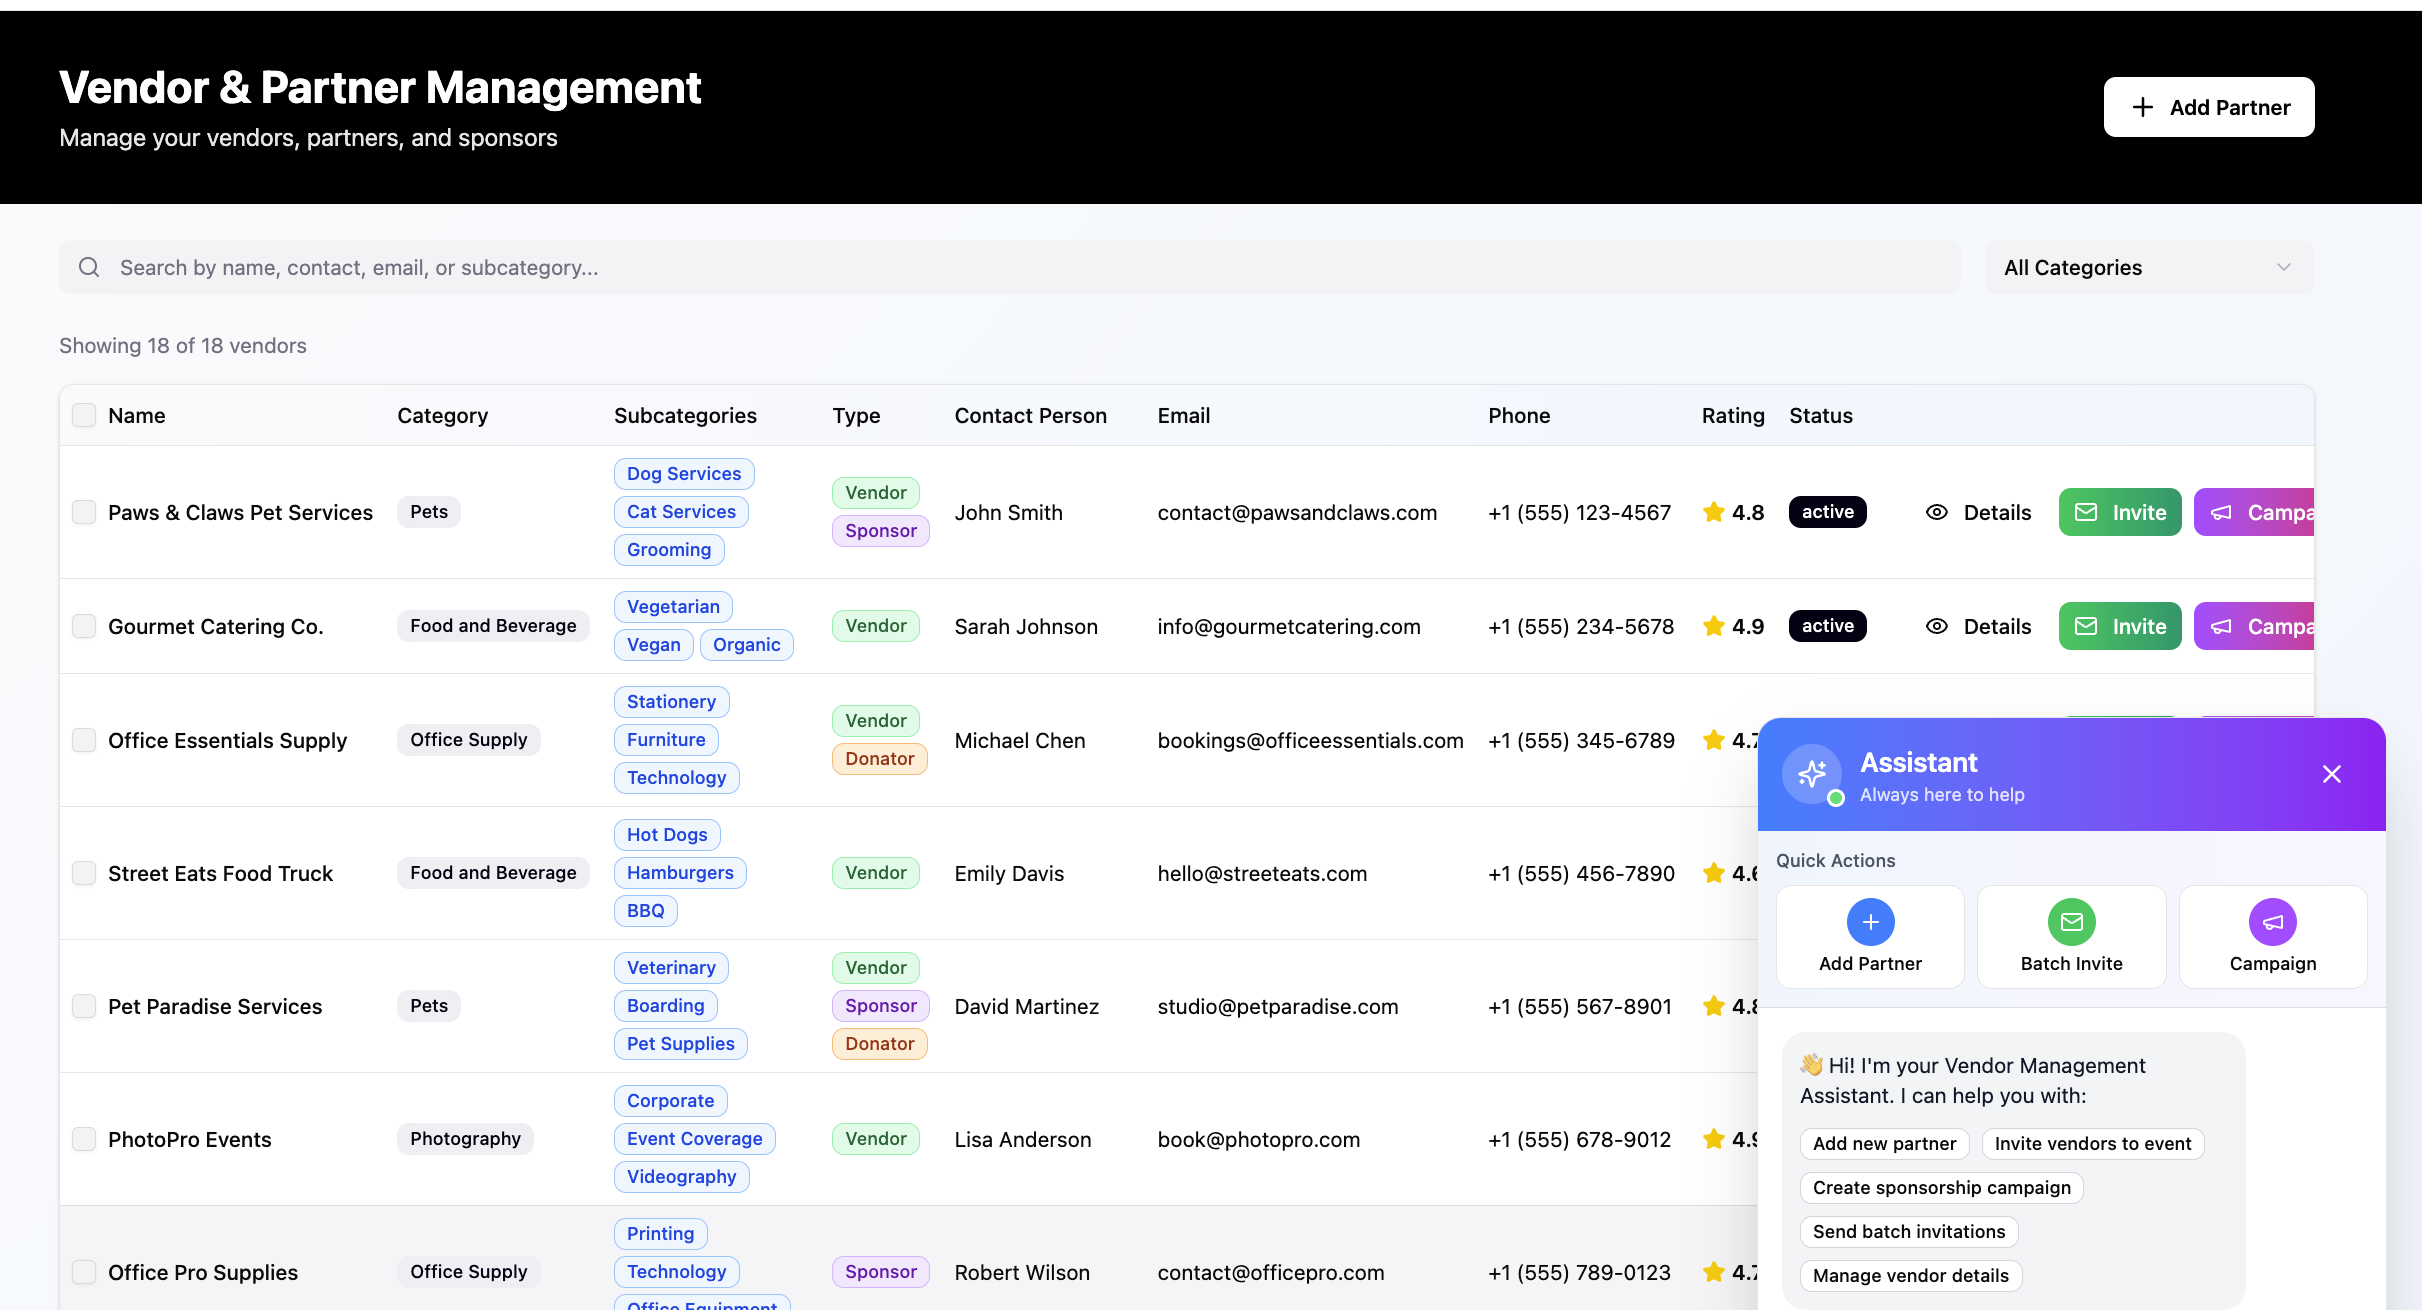Click purple Campaign quick action icon
Image resolution: width=2422 pixels, height=1310 pixels.
click(x=2272, y=922)
